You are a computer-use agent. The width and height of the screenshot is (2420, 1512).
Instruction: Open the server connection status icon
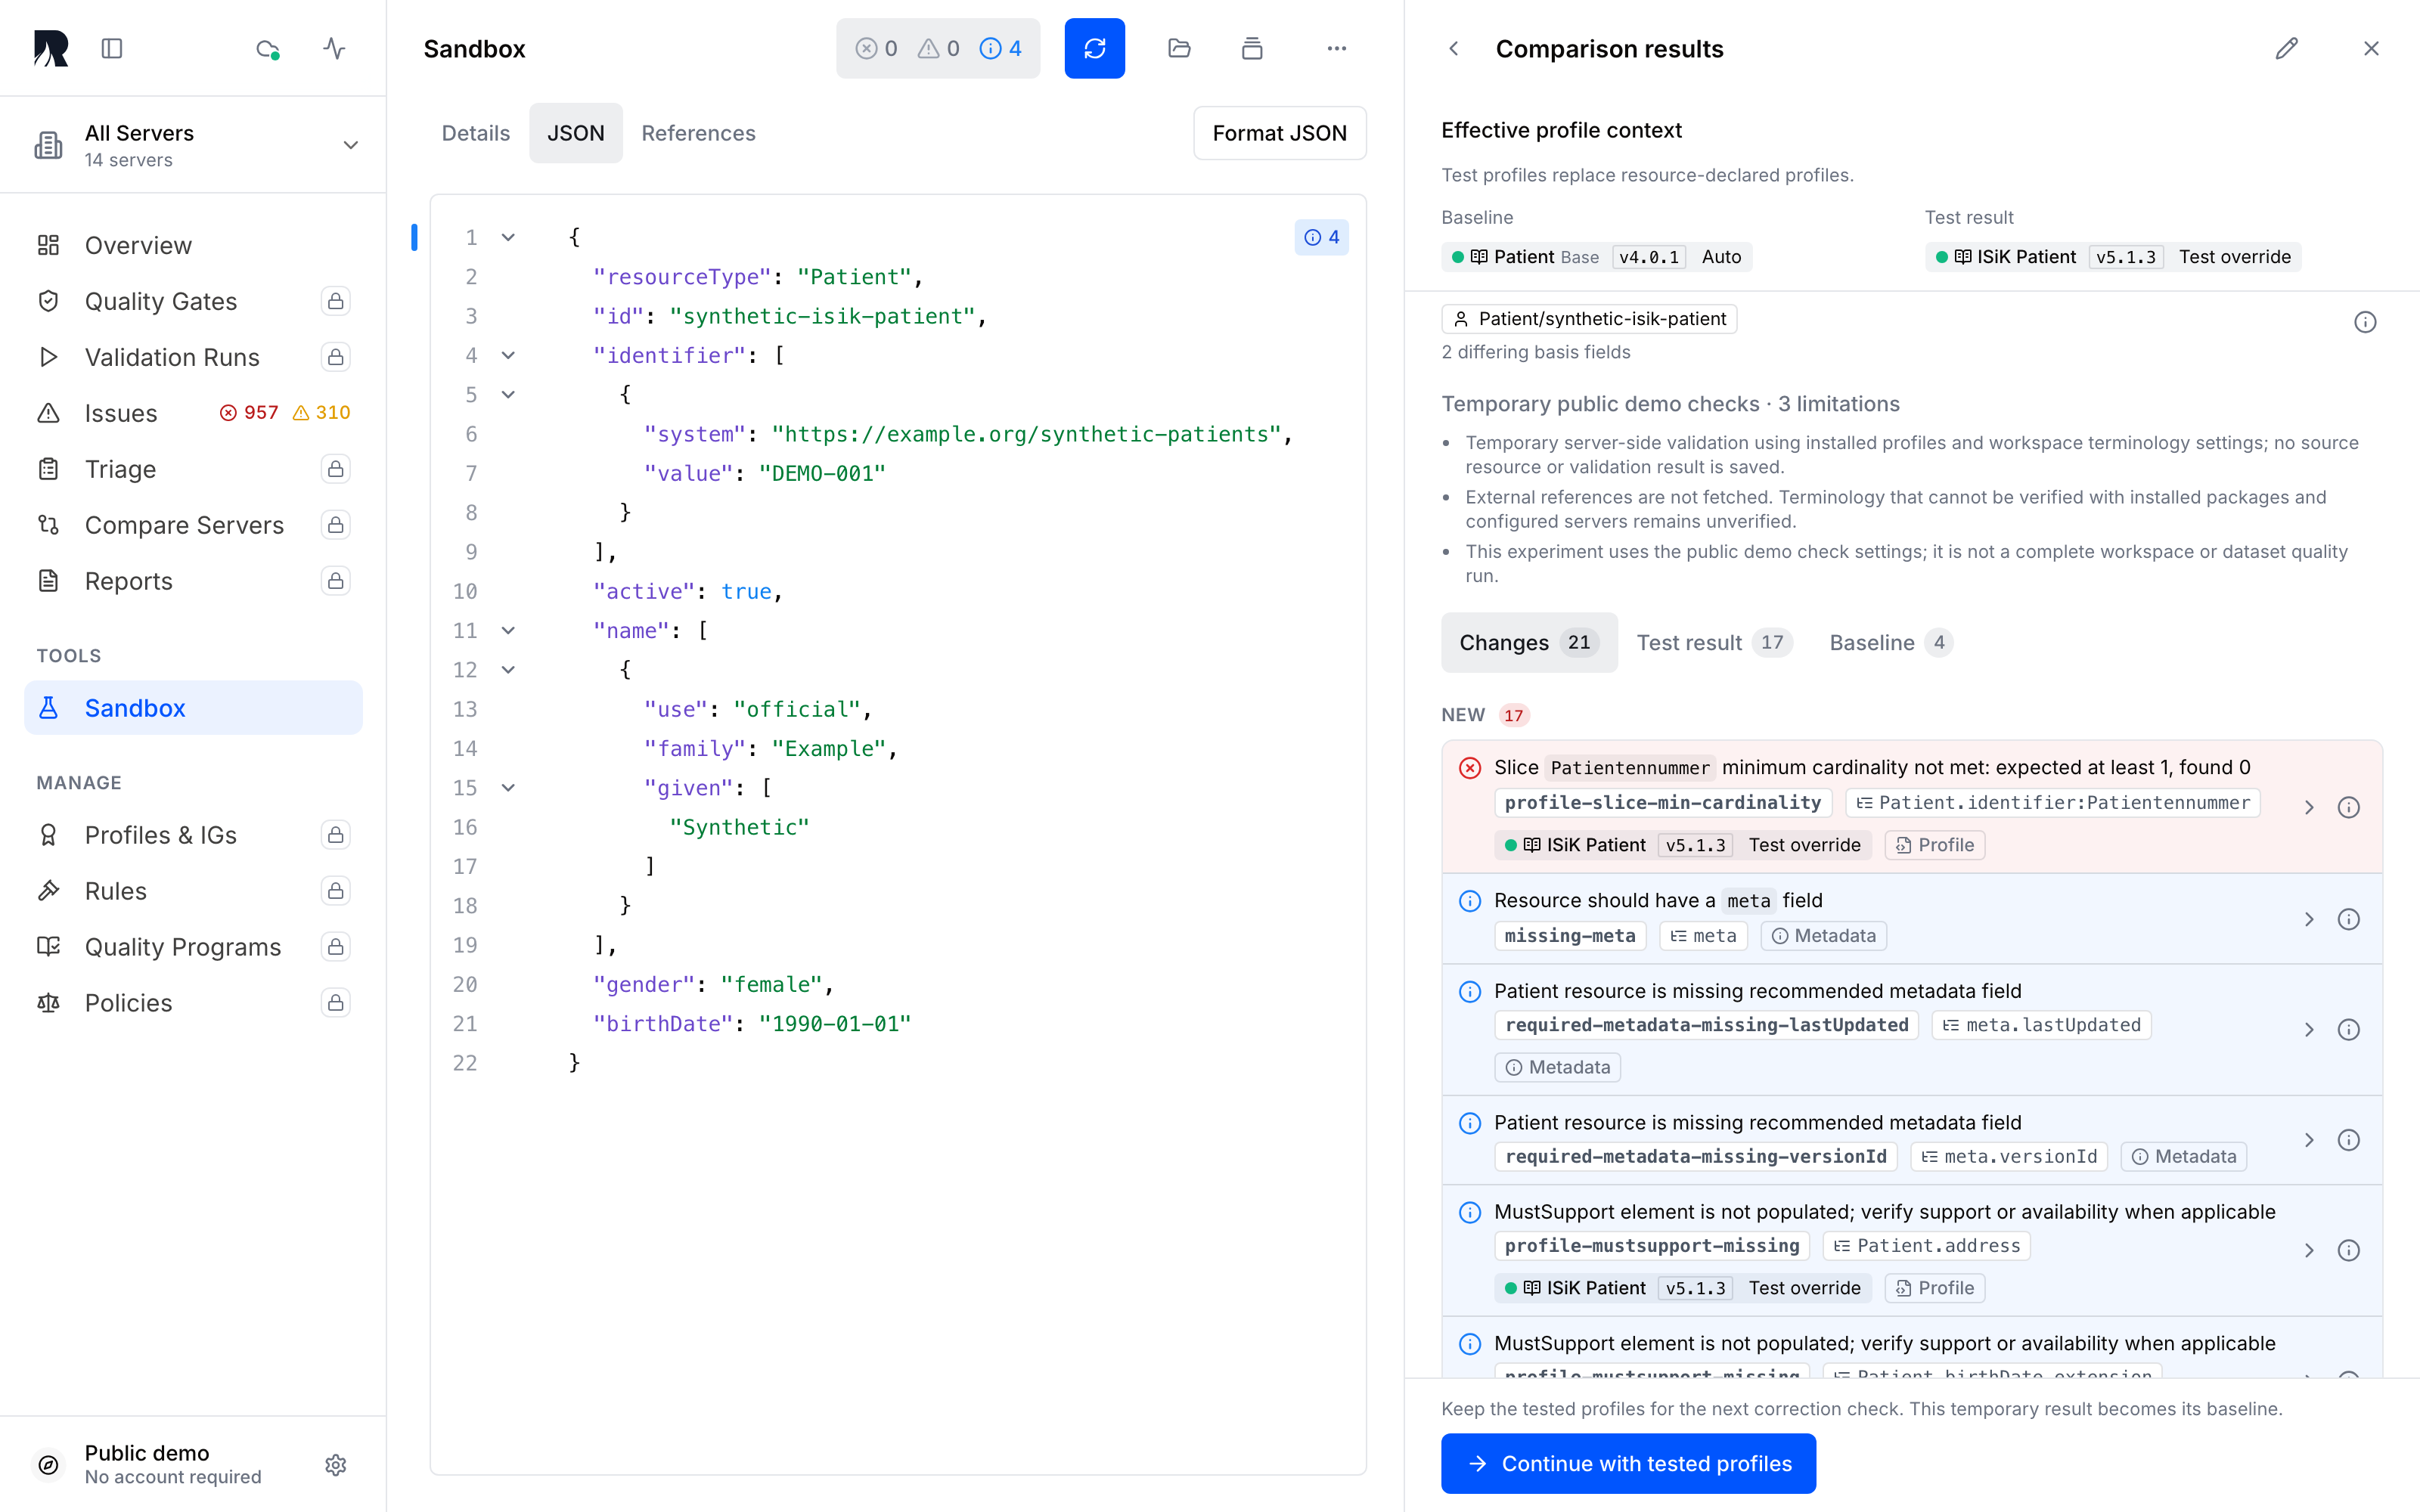[267, 48]
